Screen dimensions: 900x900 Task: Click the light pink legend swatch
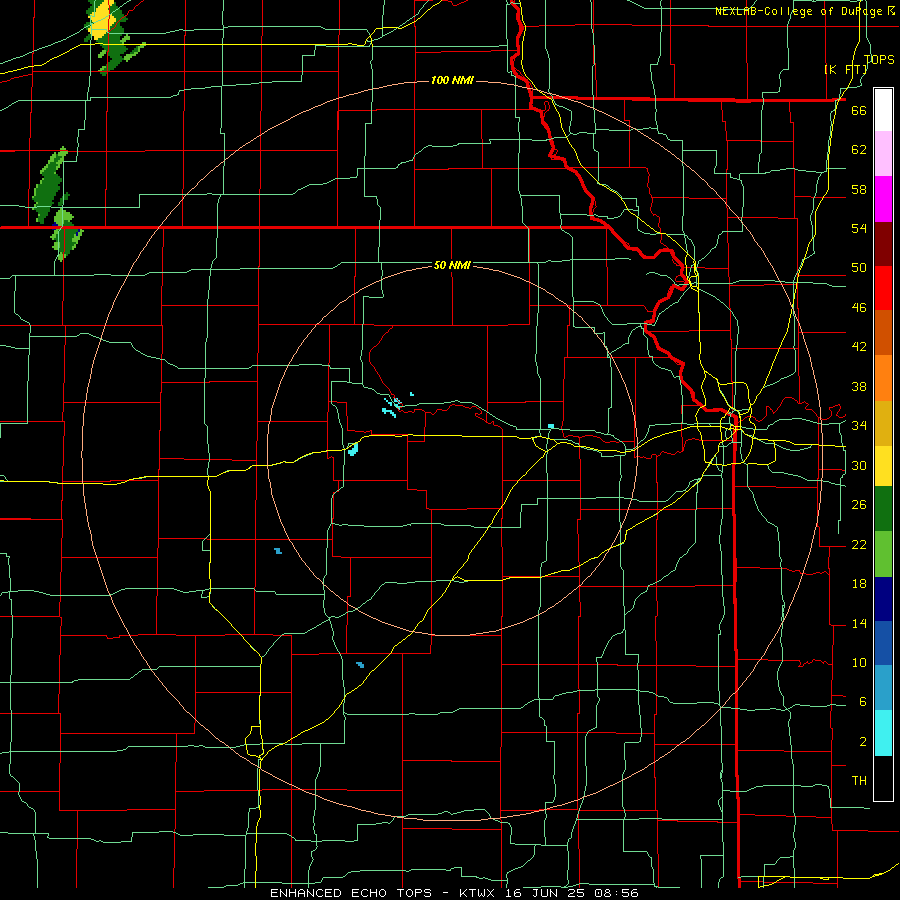[x=883, y=153]
